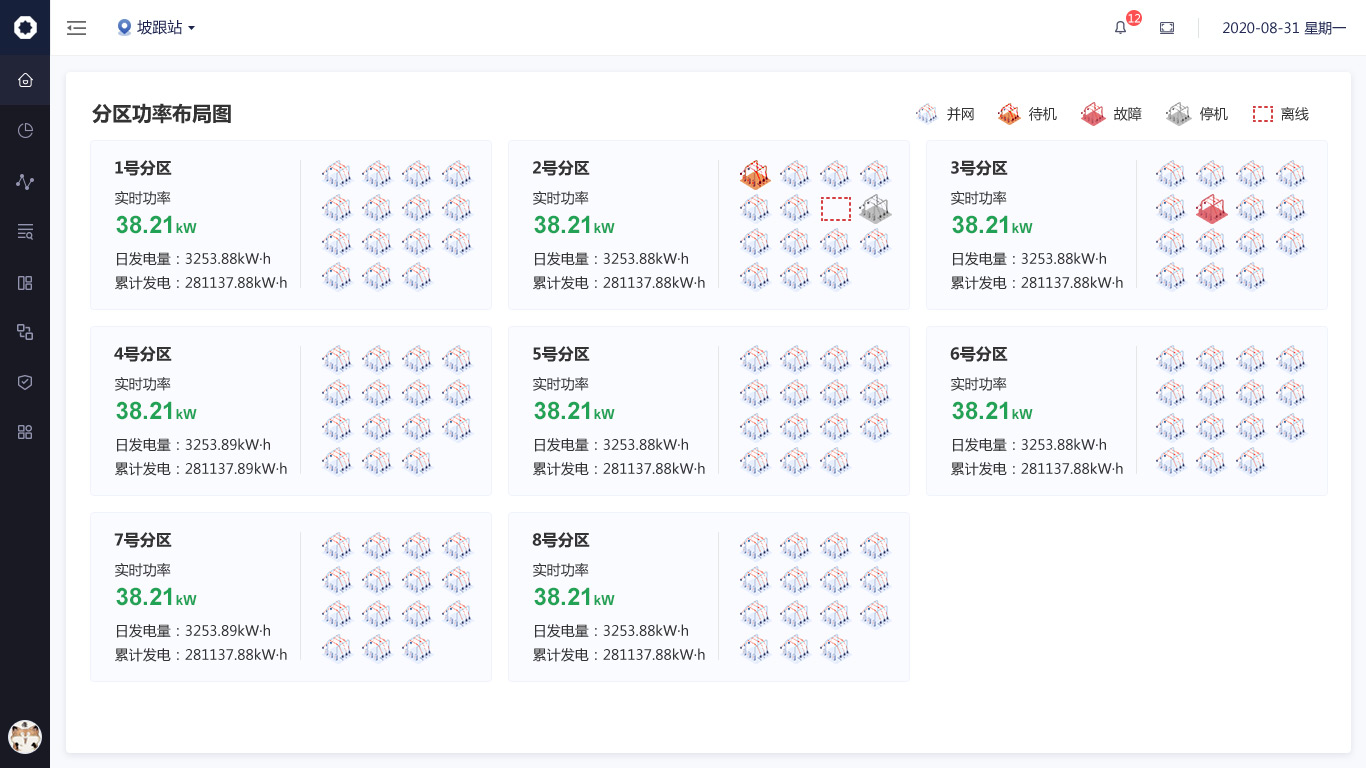Image resolution: width=1366 pixels, height=768 pixels.
Task: Click the home icon in sidebar
Action: click(x=25, y=80)
